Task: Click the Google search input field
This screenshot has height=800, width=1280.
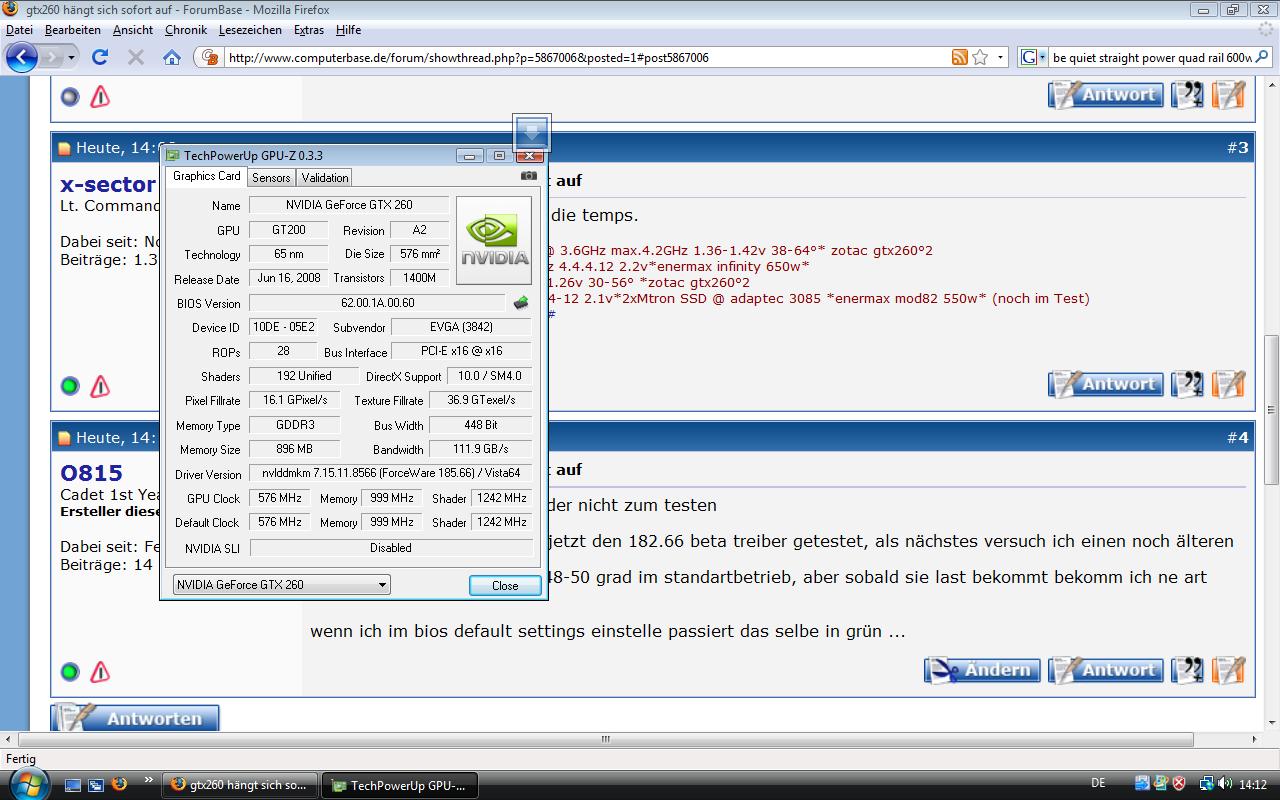Action: pos(1150,58)
